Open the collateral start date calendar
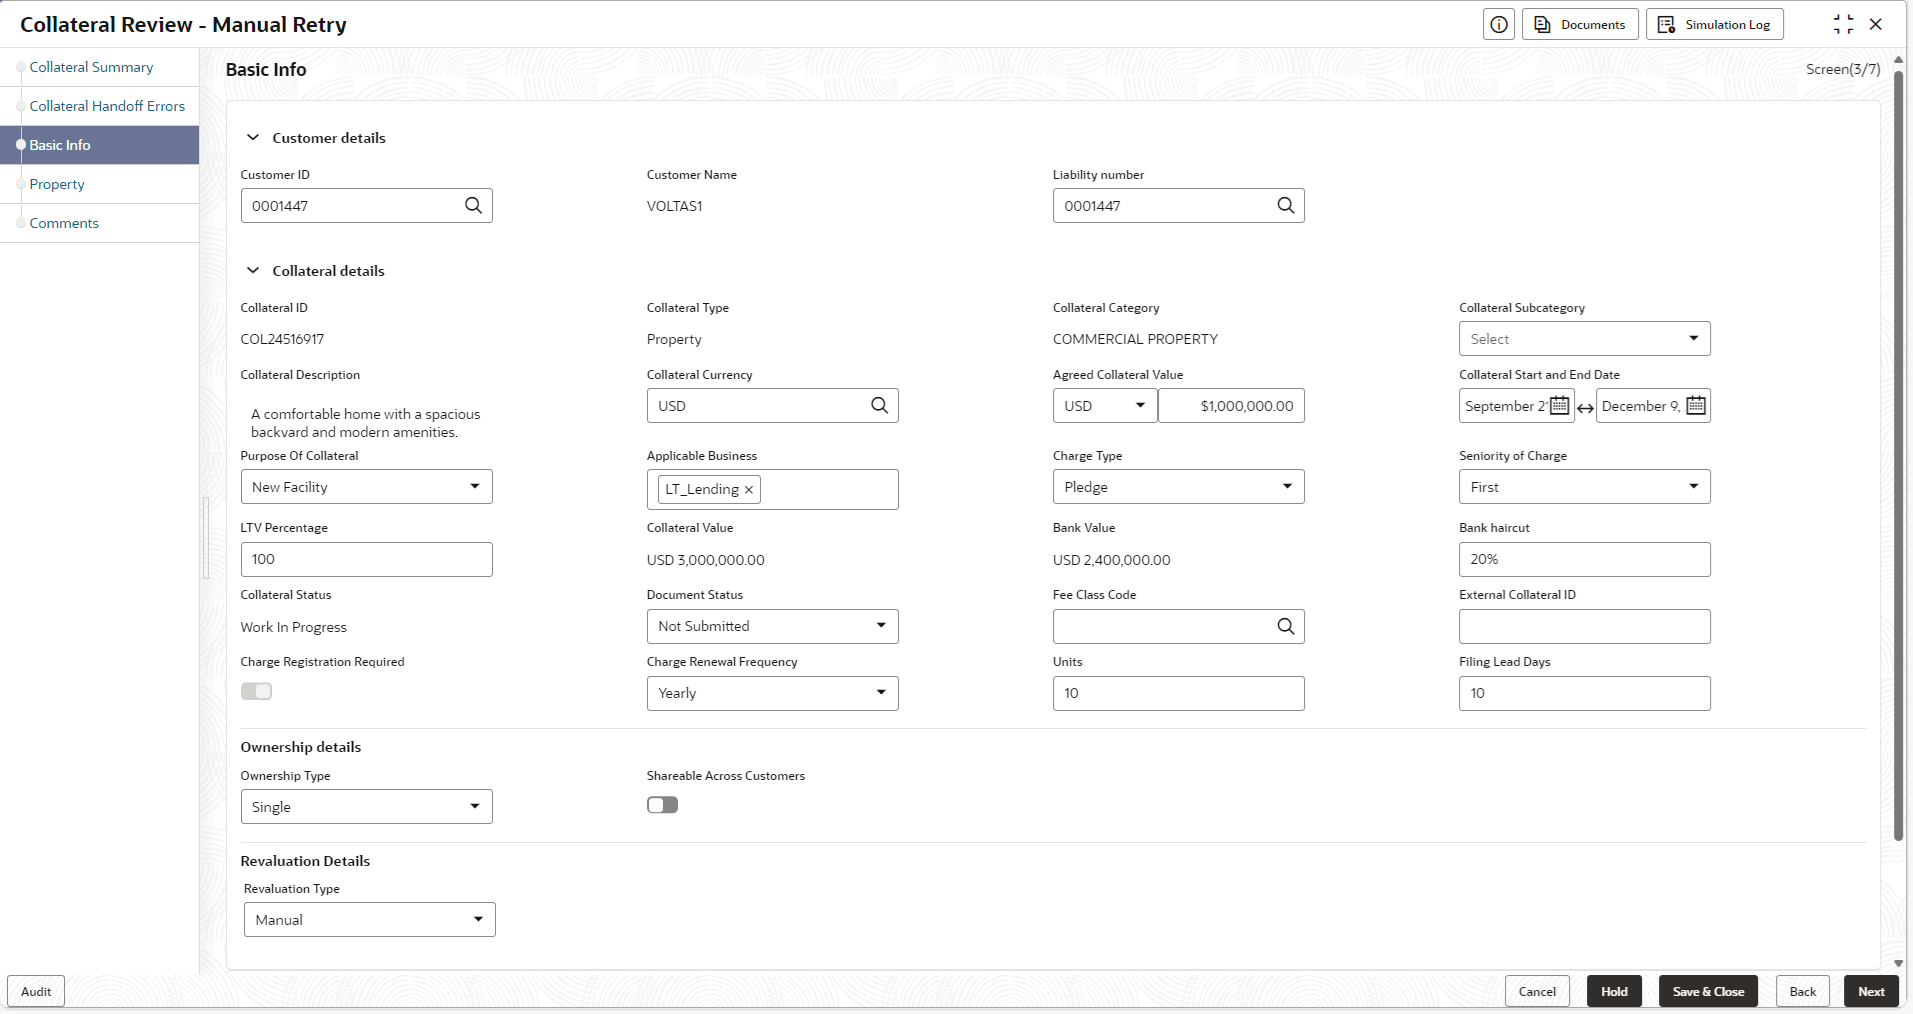Viewport: 1913px width, 1014px height. click(1559, 405)
